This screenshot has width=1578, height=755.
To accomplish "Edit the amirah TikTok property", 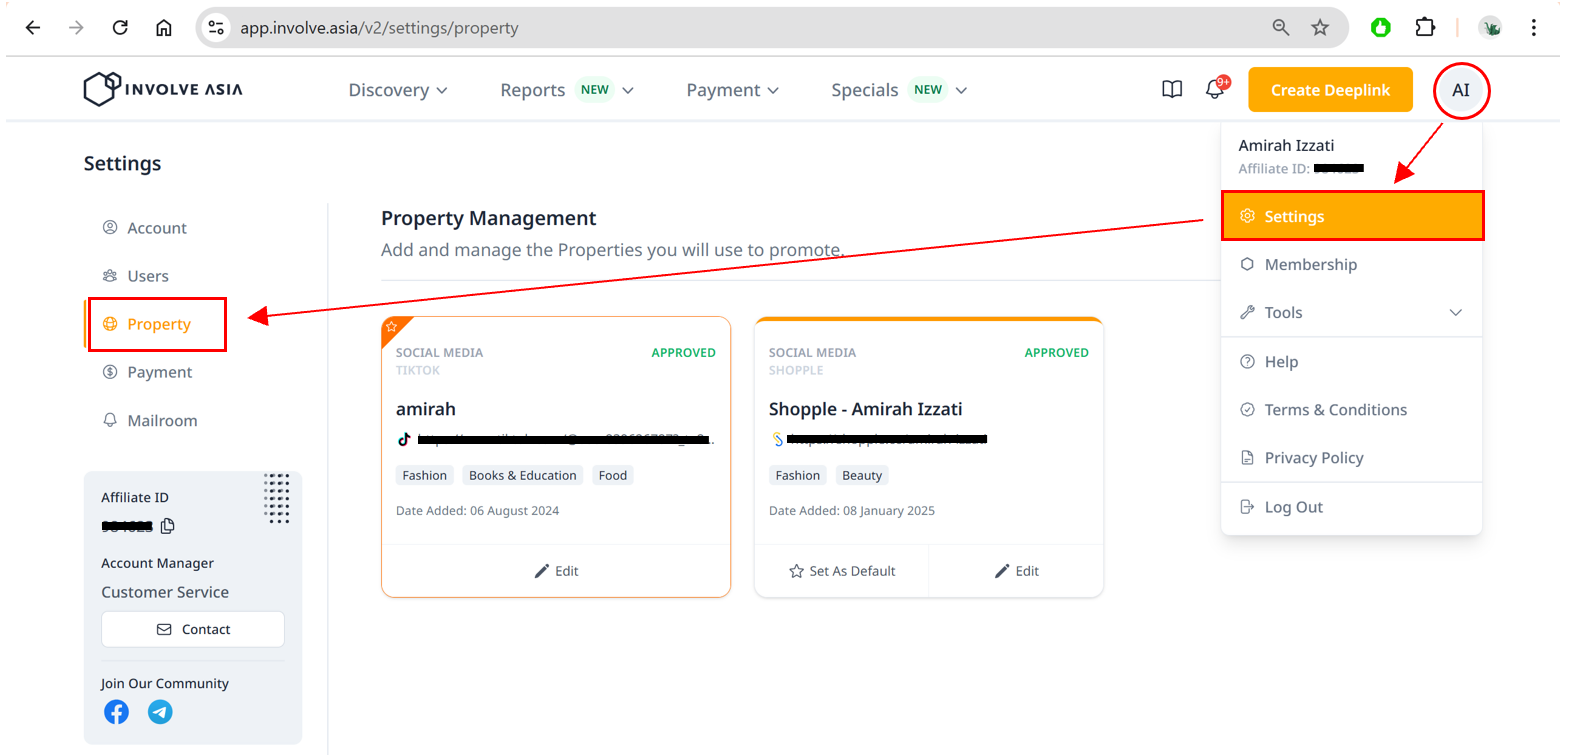I will coord(556,571).
